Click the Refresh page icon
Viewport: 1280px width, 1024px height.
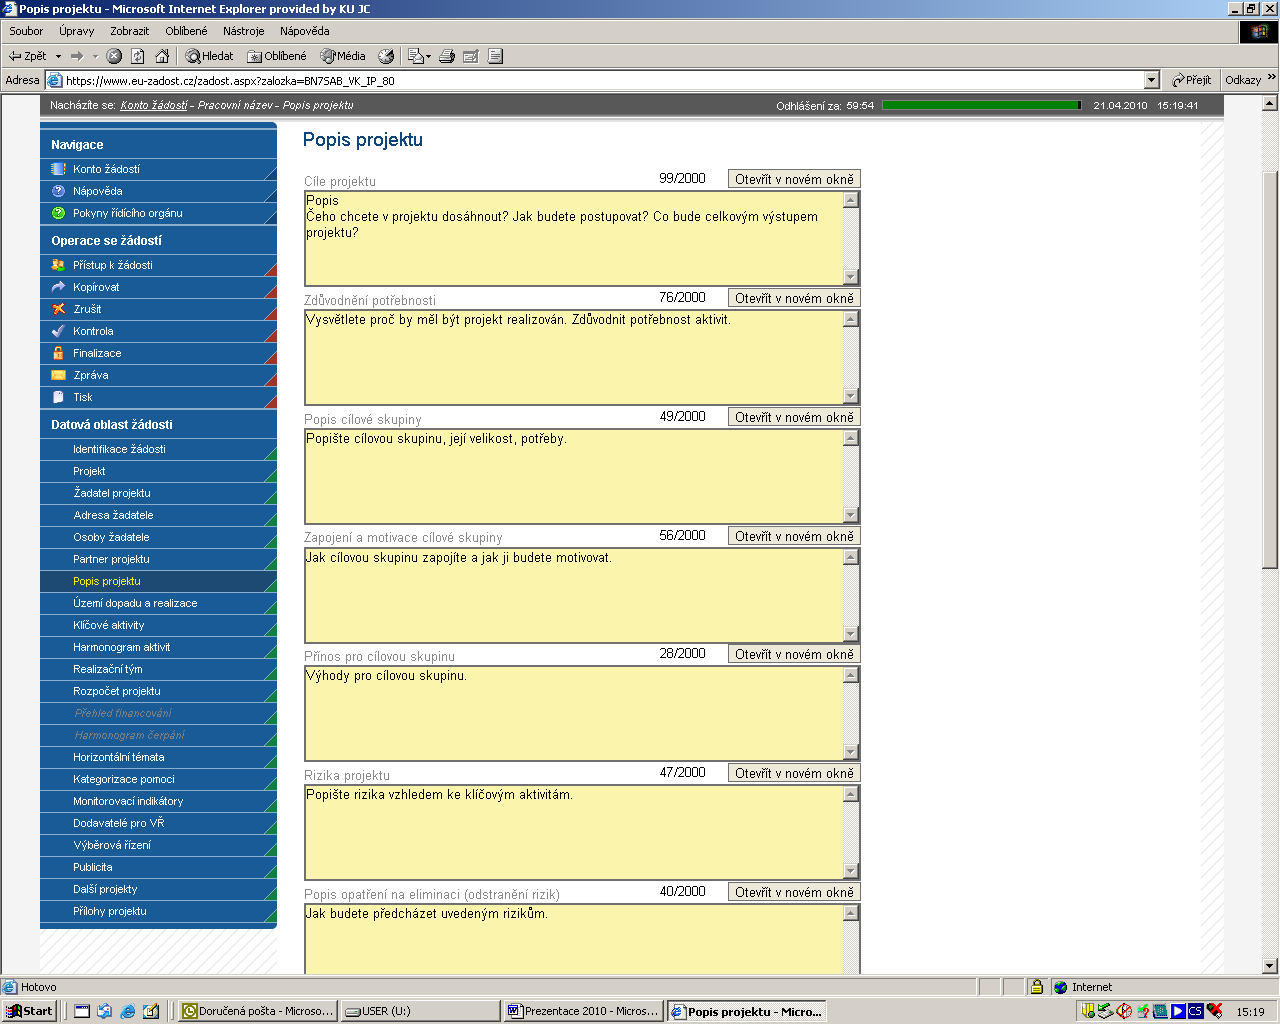(138, 56)
